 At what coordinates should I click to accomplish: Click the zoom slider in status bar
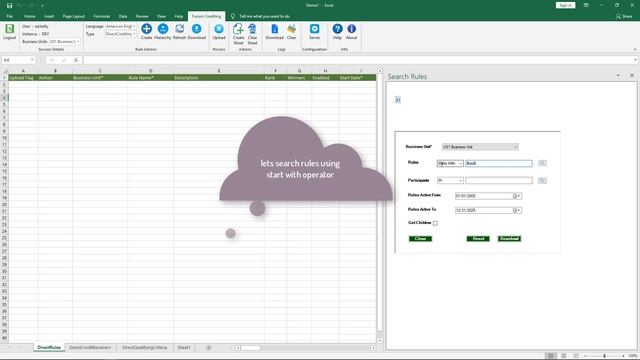click(604, 356)
